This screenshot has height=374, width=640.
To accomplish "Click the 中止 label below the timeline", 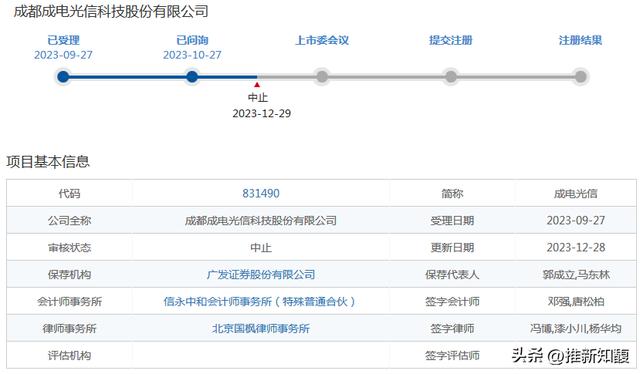I will pyautogui.click(x=258, y=98).
